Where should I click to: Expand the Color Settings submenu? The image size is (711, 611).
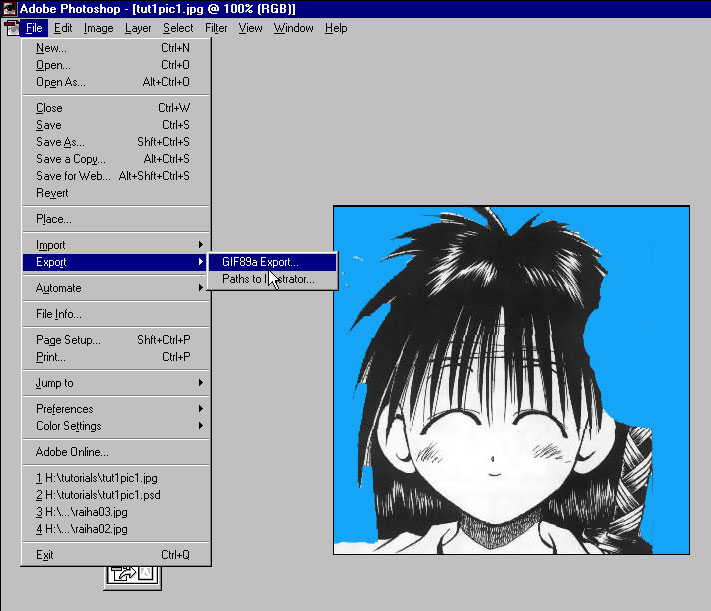[117, 426]
